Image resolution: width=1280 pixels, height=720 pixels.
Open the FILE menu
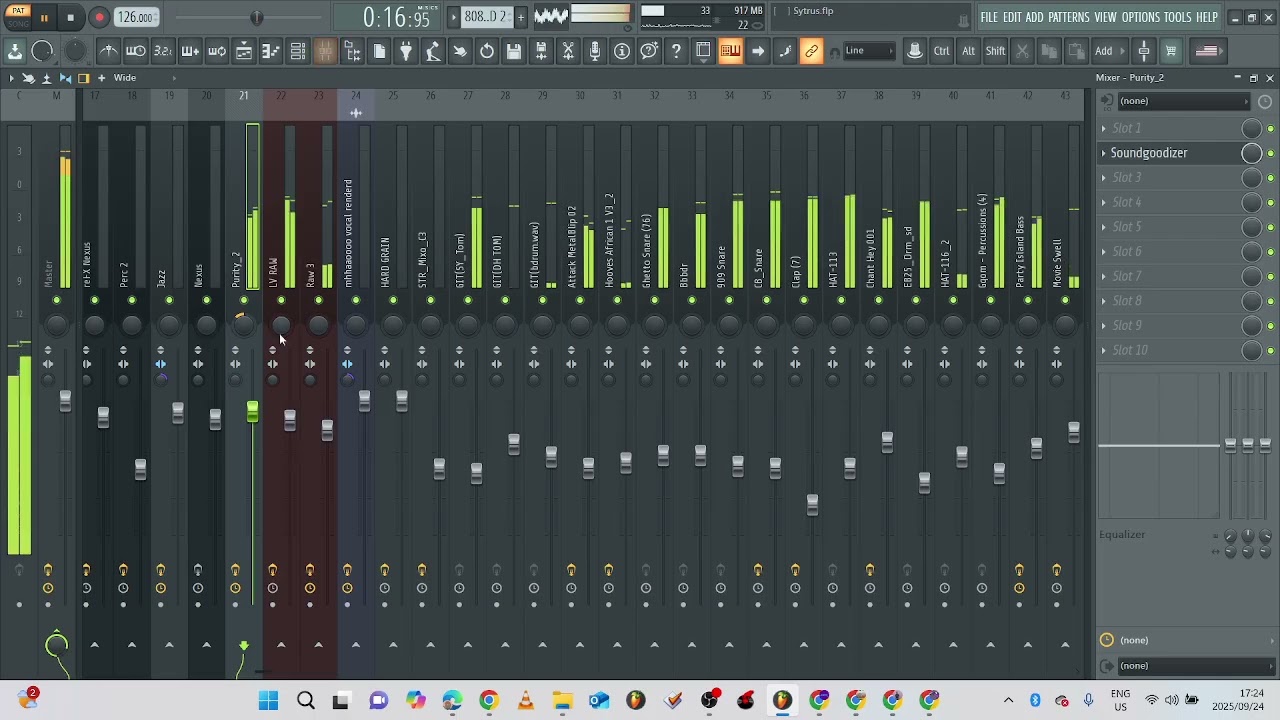pyautogui.click(x=989, y=17)
